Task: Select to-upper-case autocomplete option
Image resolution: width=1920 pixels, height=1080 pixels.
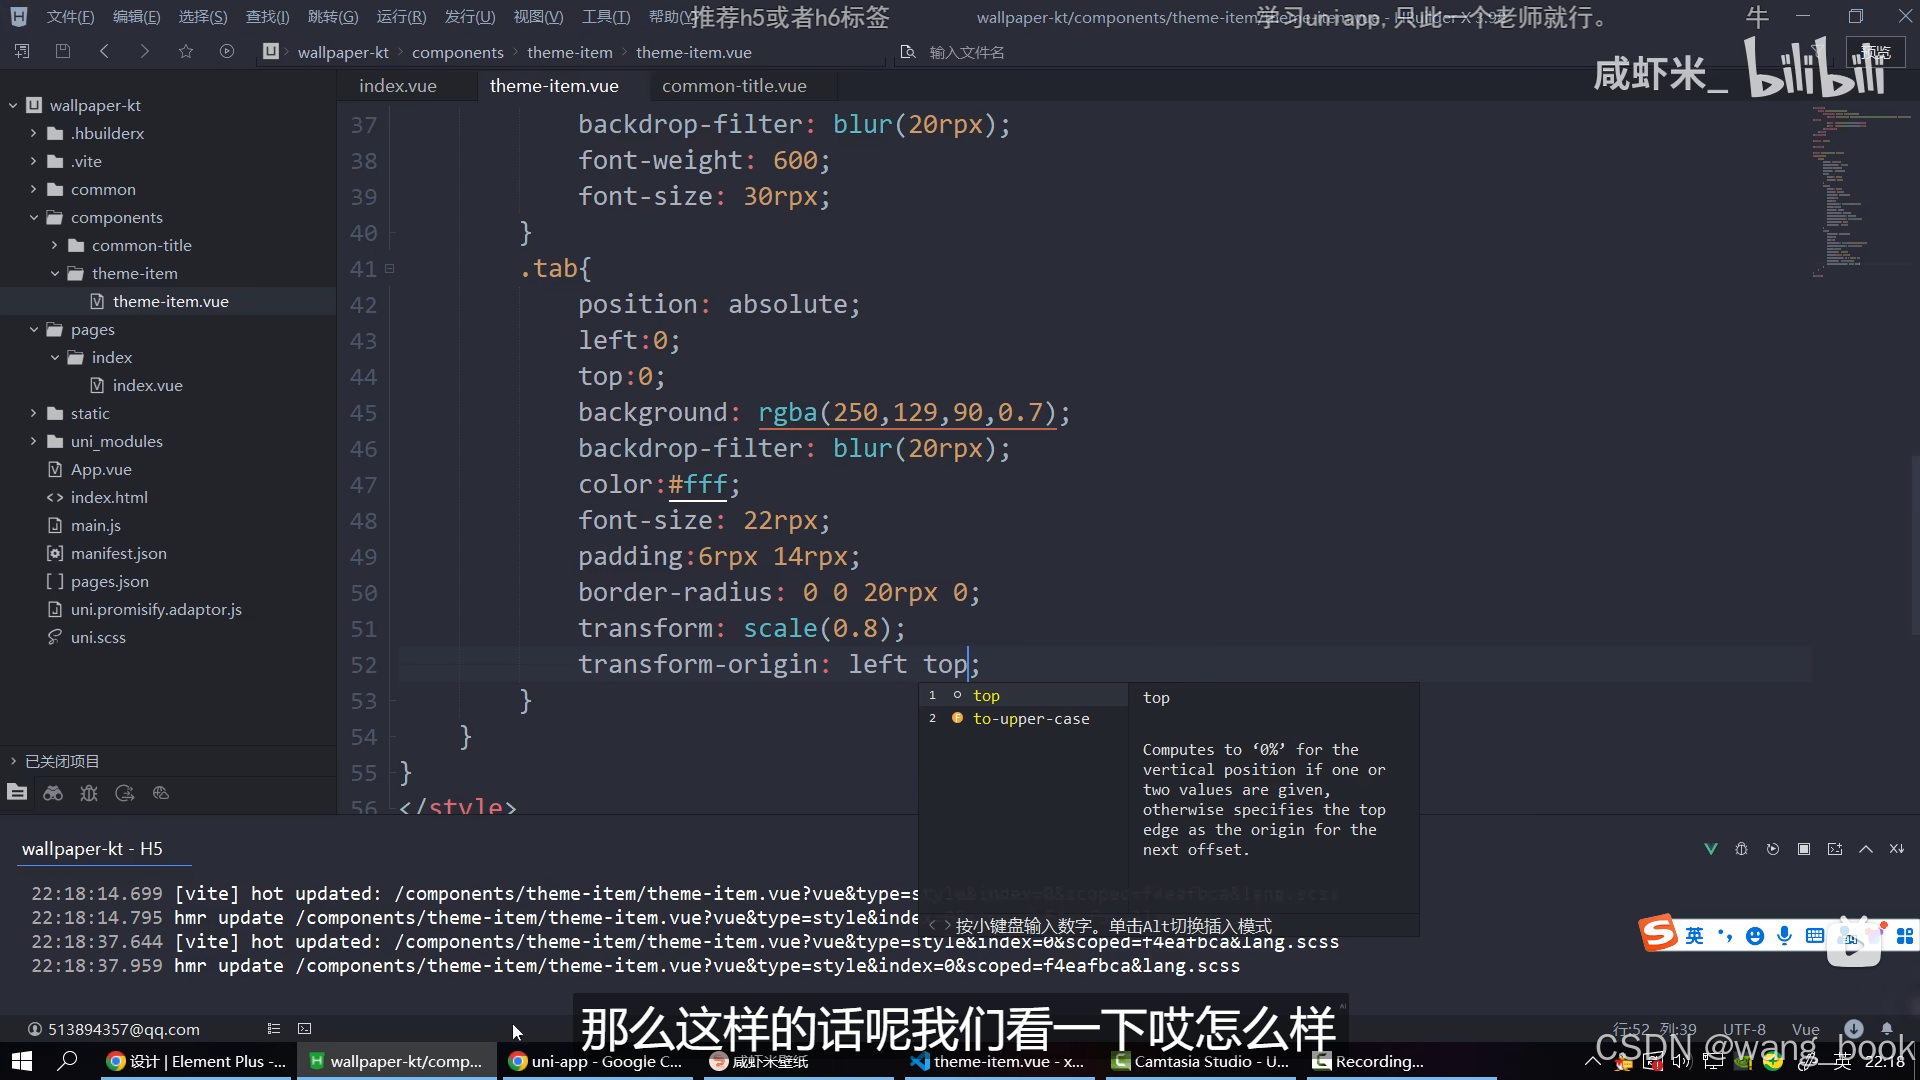Action: point(1031,719)
